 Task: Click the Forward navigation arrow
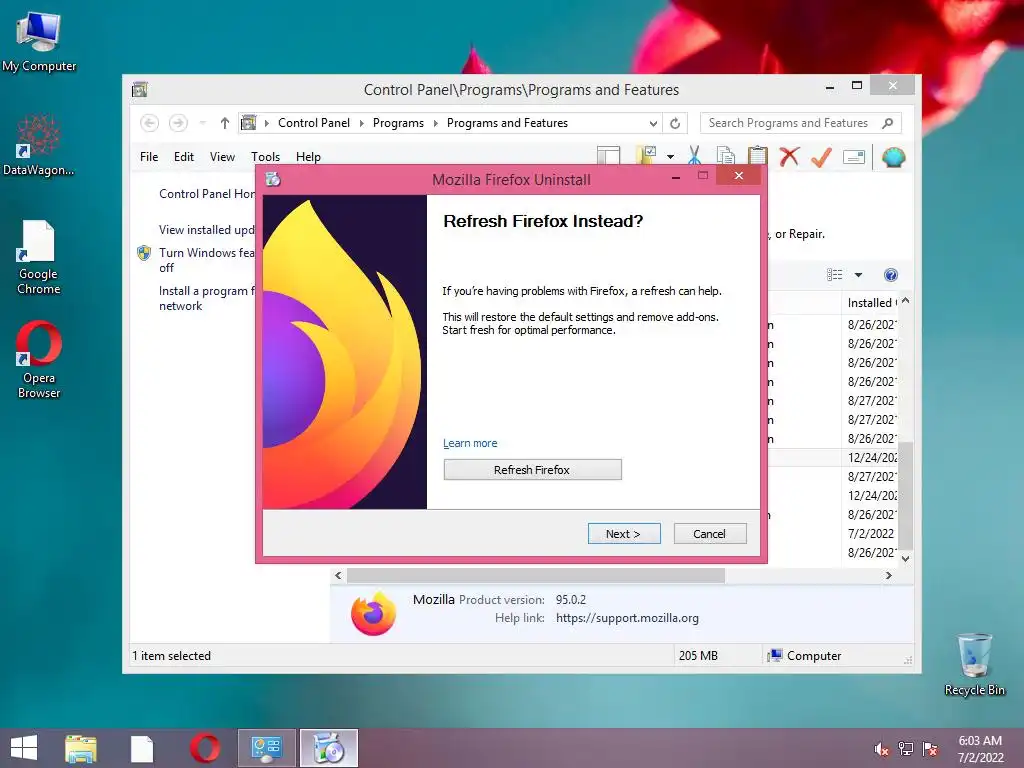tap(178, 123)
